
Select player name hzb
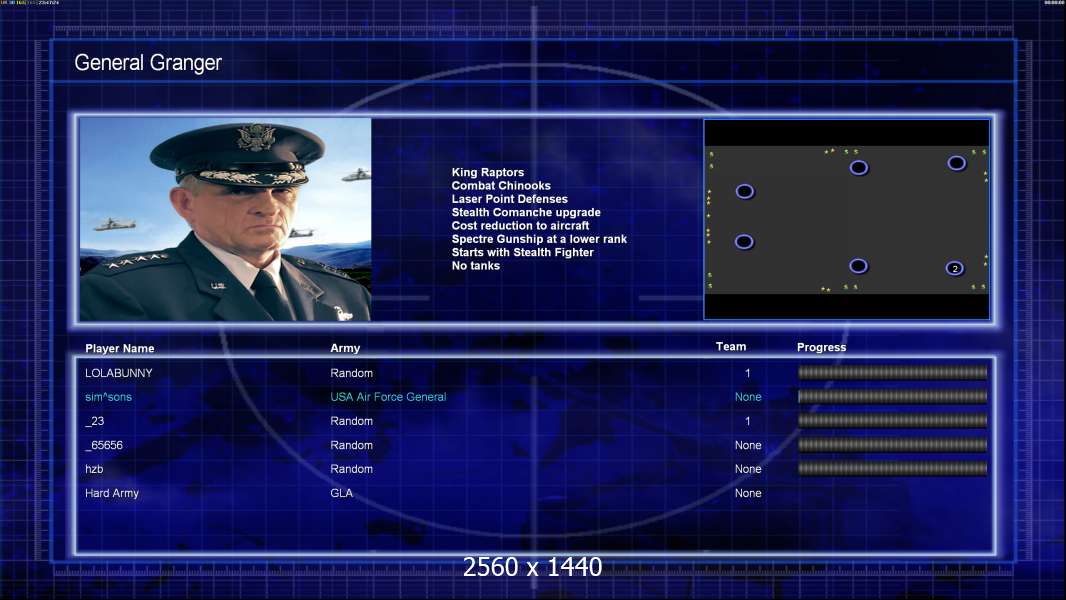click(94, 469)
